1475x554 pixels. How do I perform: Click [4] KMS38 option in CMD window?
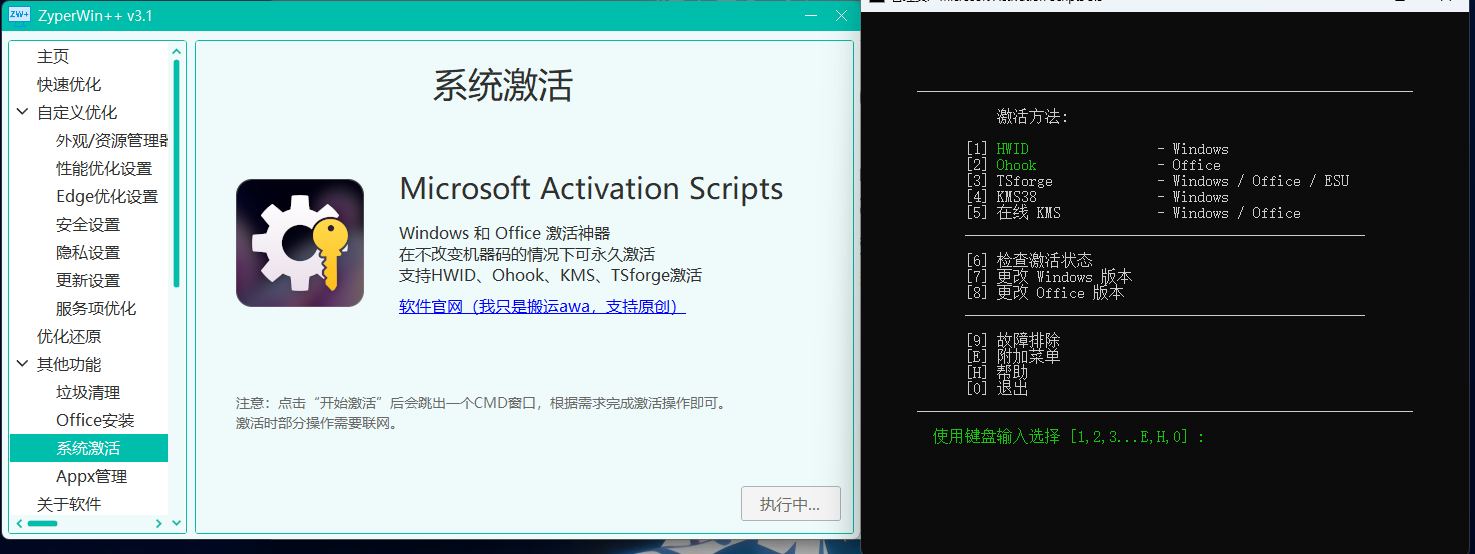(1097, 197)
